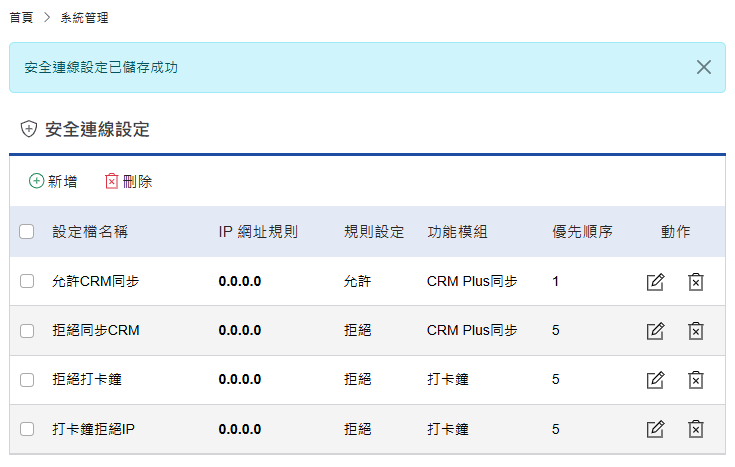Image resolution: width=735 pixels, height=467 pixels.
Task: Edit the 拒絕同步CRM rule
Action: point(655,331)
